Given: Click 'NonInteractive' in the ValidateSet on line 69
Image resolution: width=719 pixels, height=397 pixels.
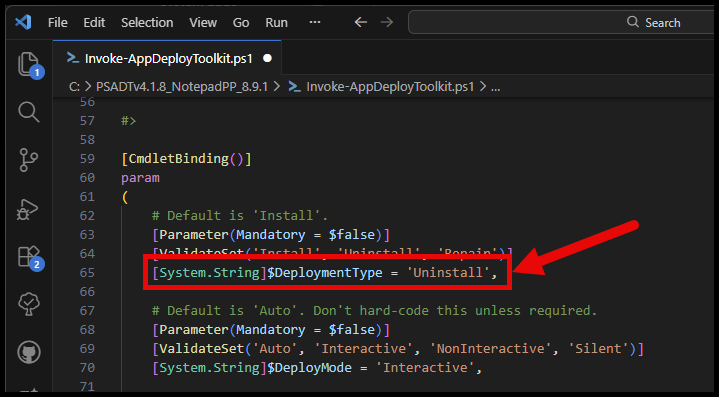Looking at the screenshot, I should tap(491, 349).
